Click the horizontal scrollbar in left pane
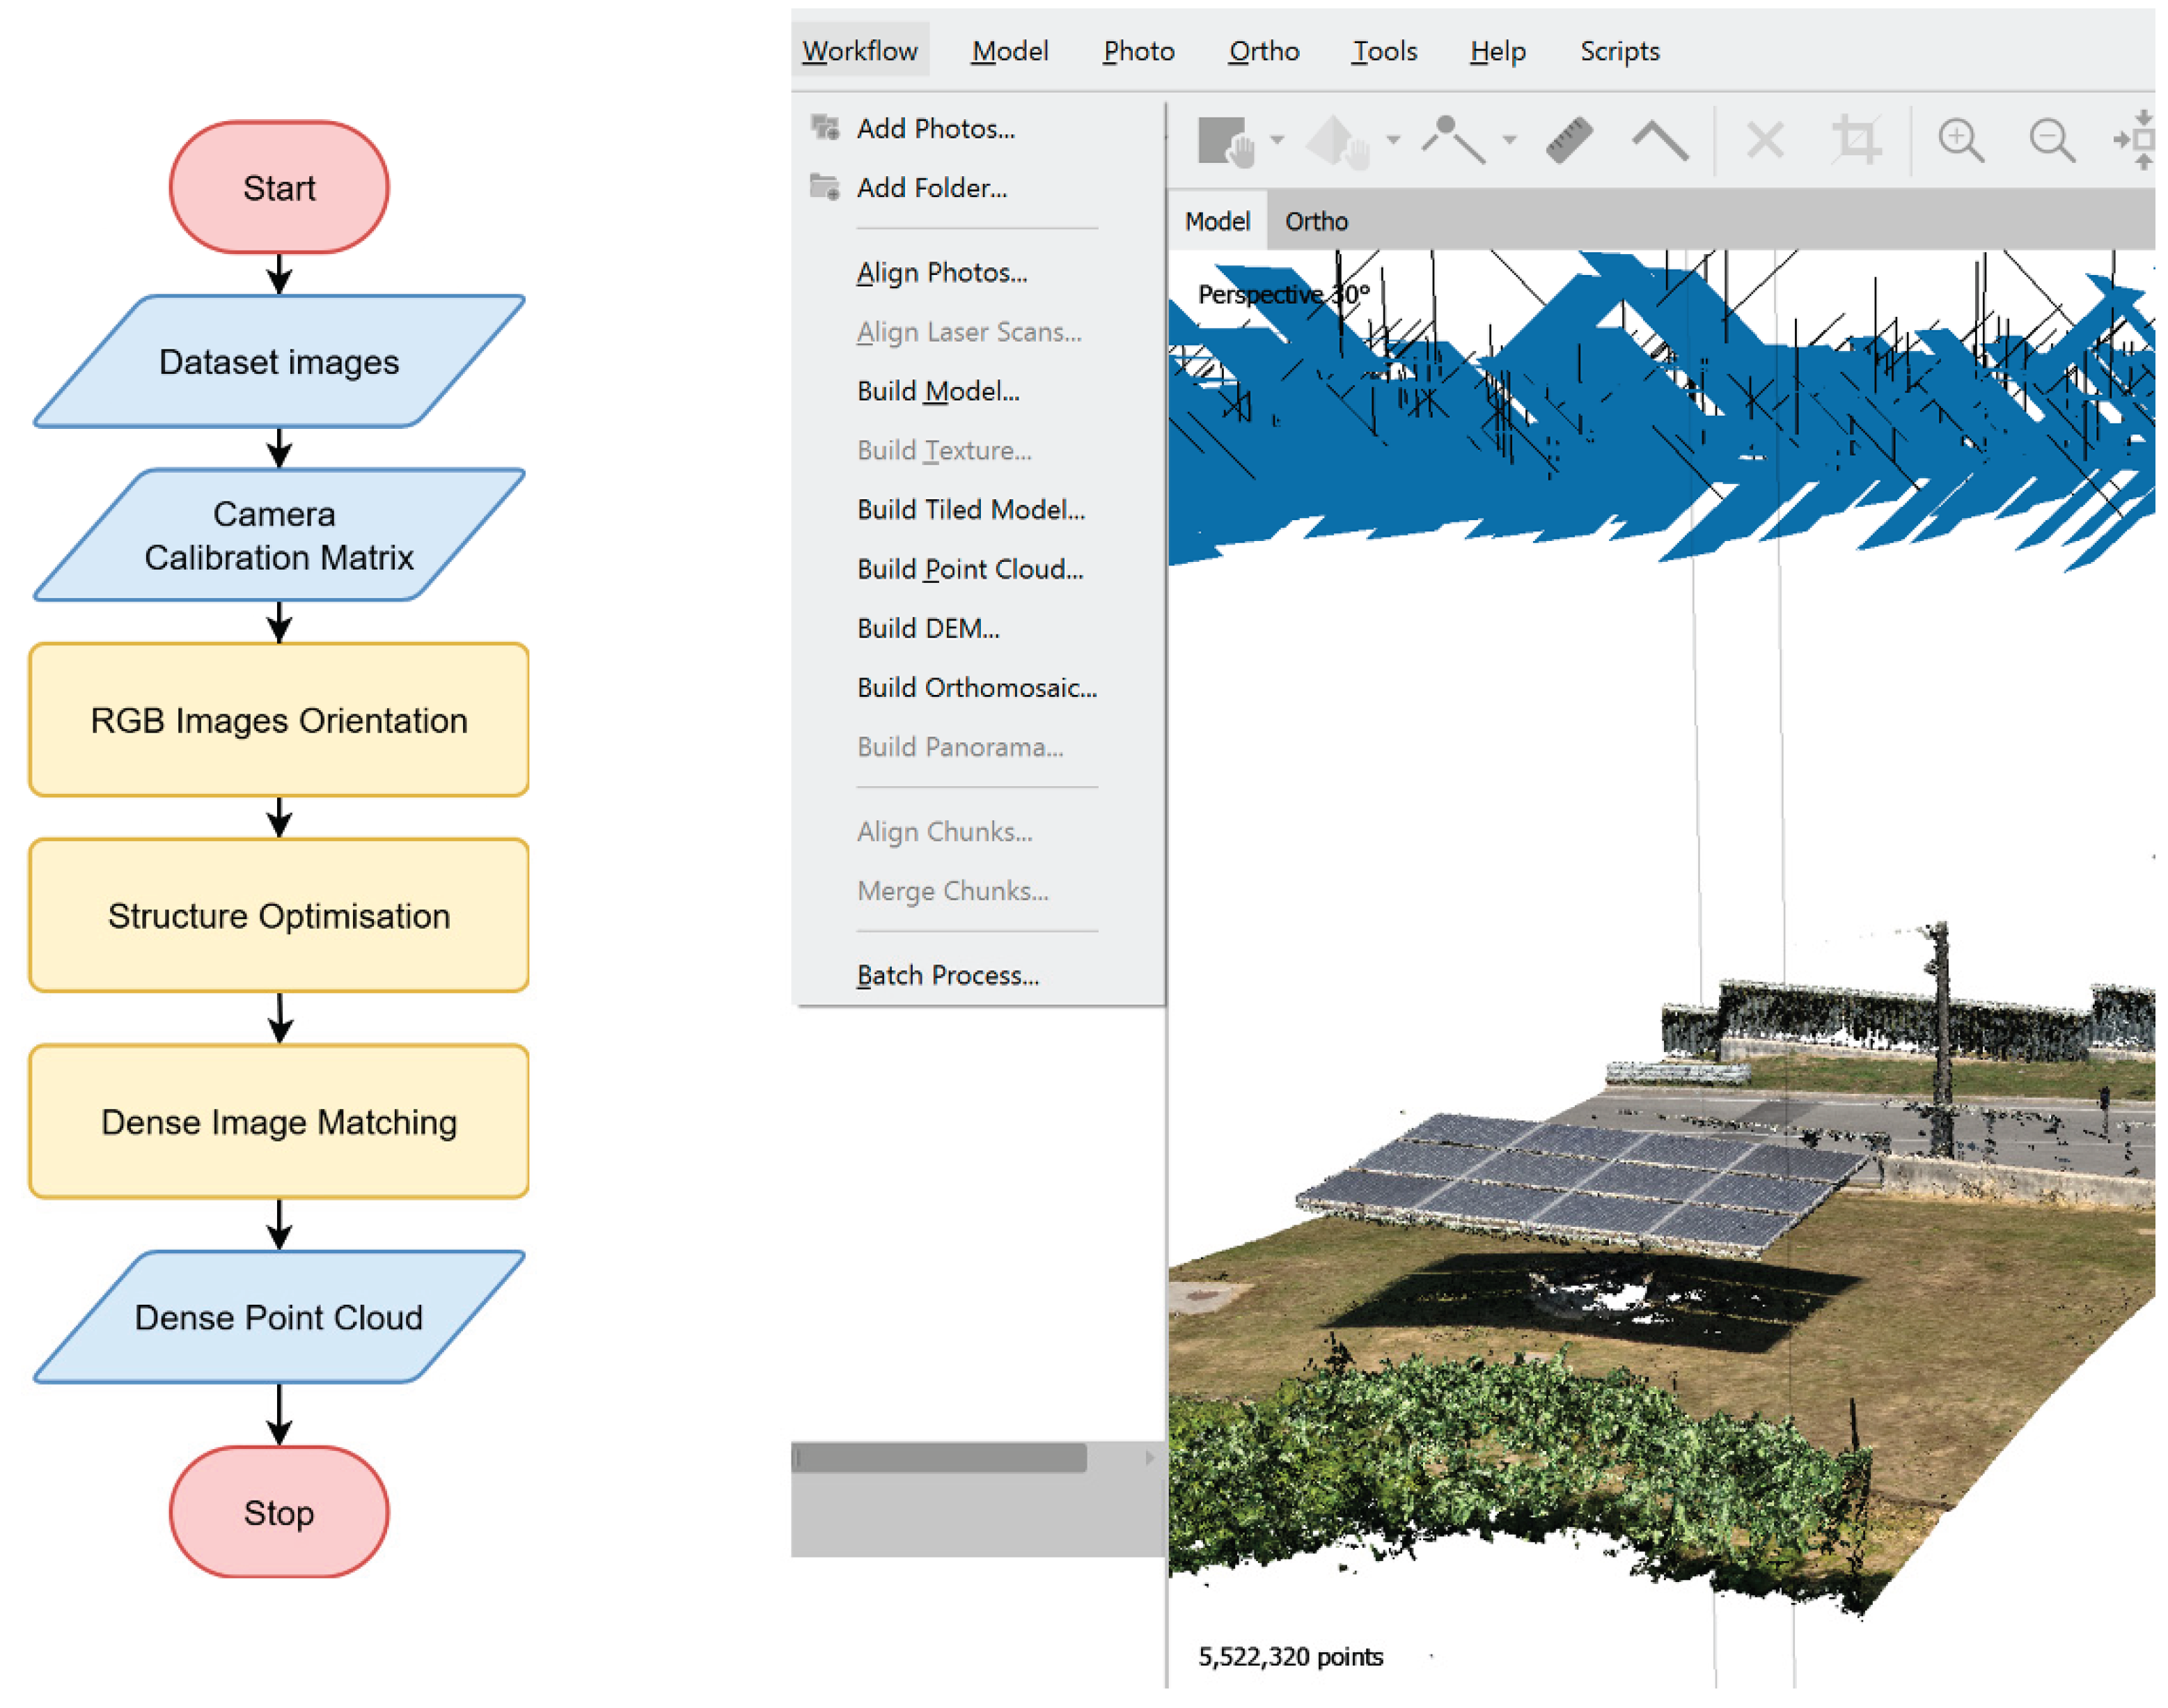This screenshot has height=1708, width=2168. [940, 1458]
